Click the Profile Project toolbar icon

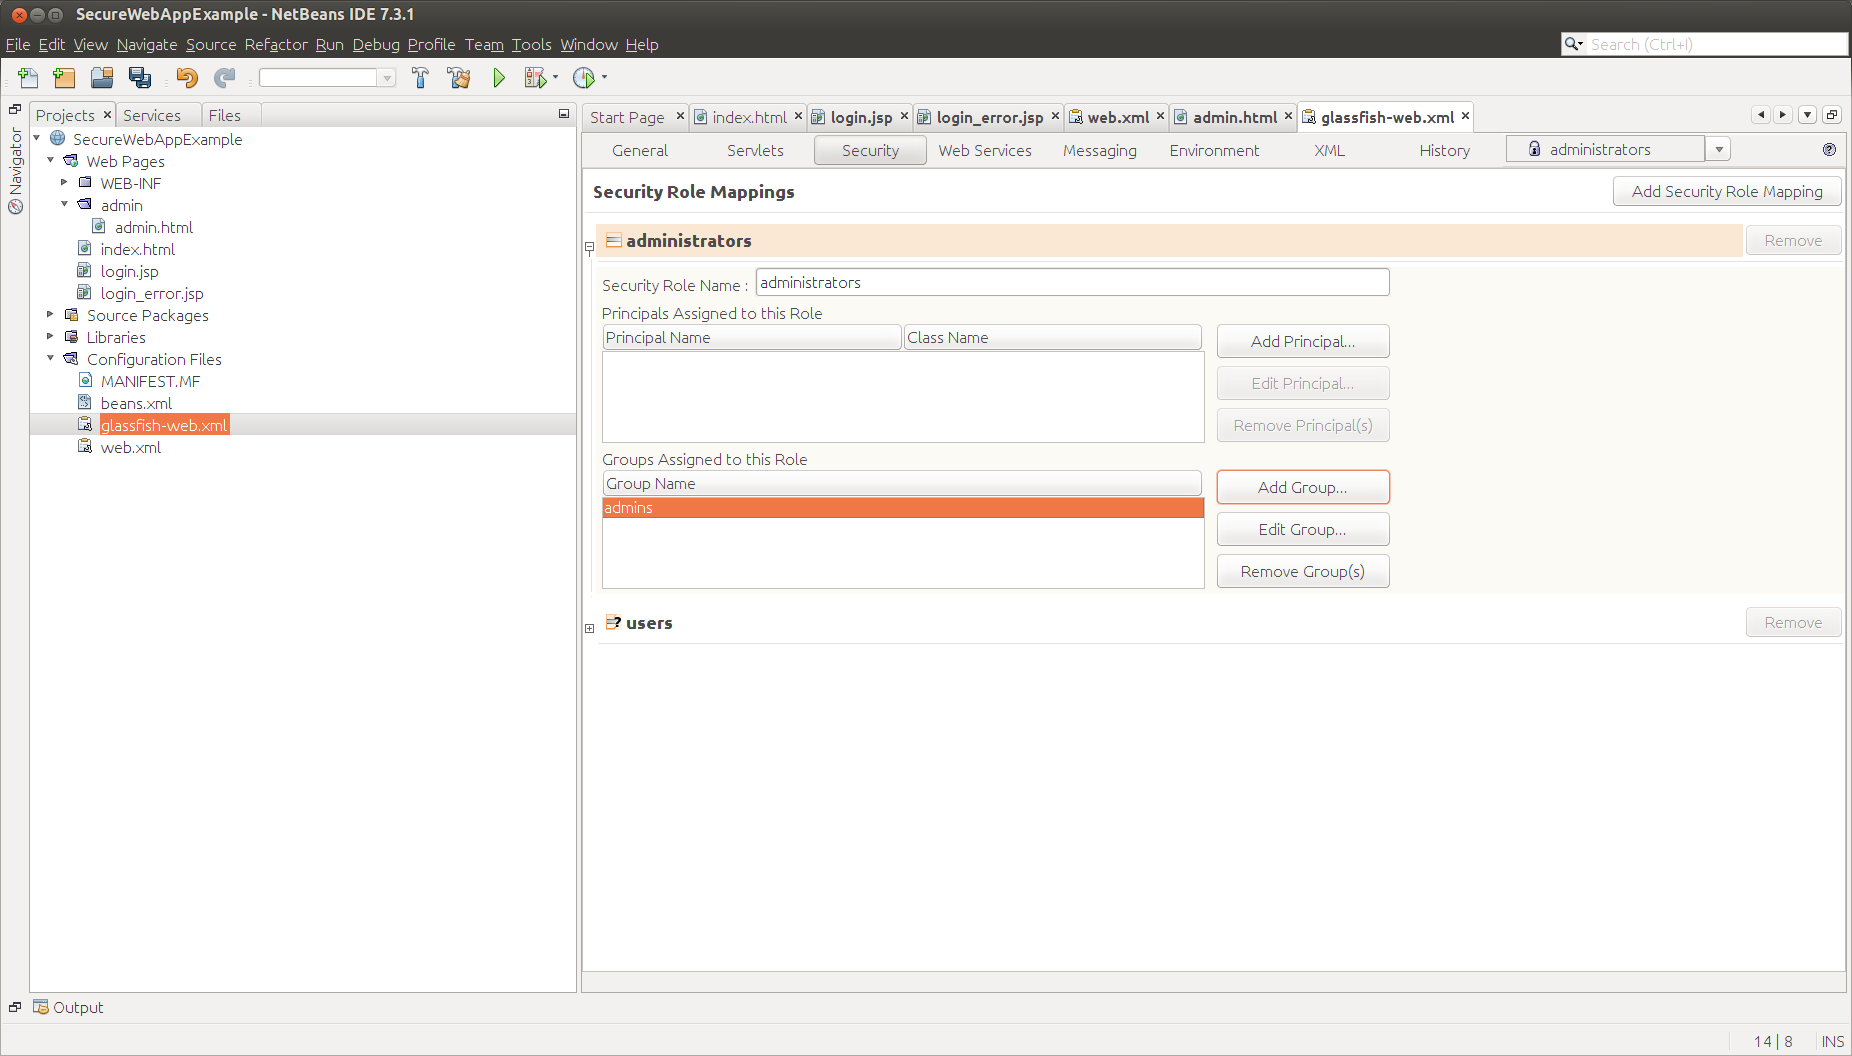pos(584,78)
